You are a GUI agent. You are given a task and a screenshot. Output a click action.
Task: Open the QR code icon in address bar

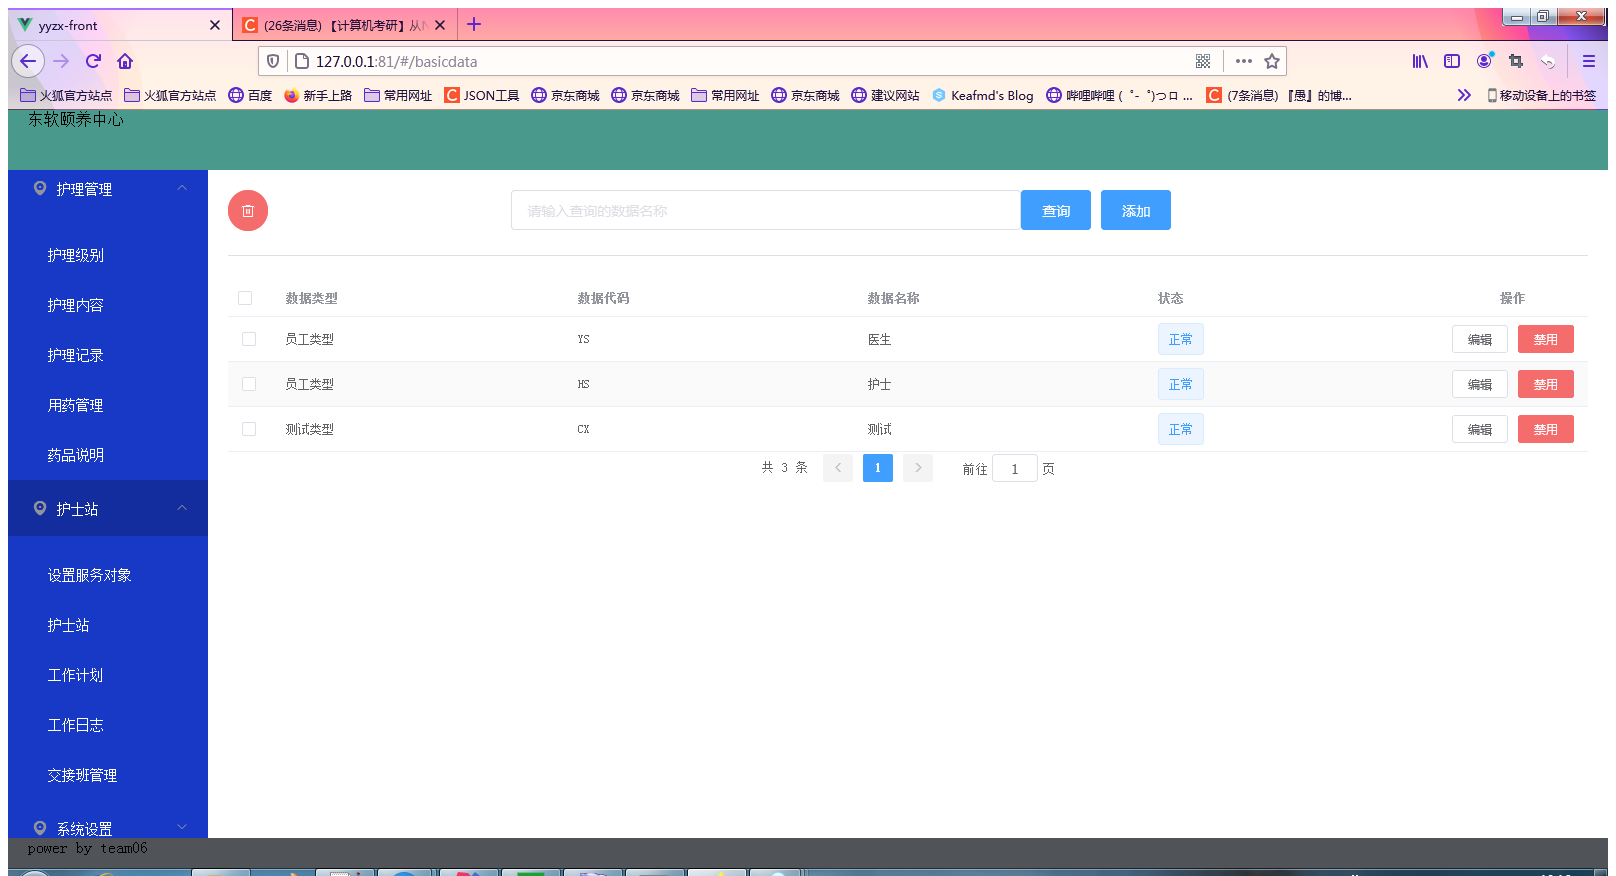coord(1203,61)
